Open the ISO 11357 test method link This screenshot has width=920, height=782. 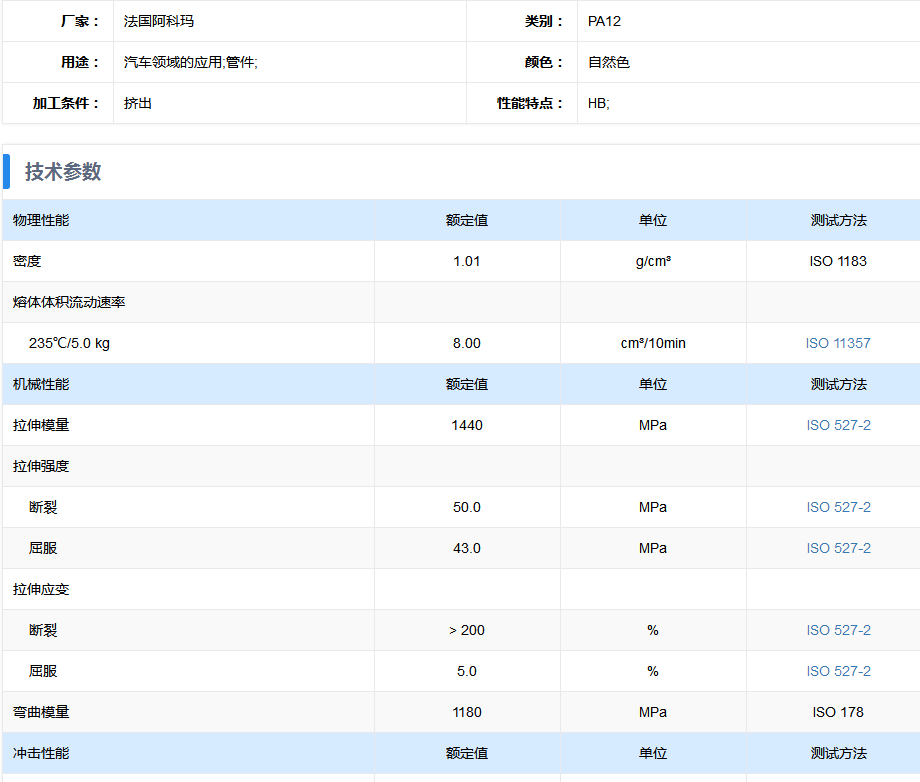coord(838,343)
